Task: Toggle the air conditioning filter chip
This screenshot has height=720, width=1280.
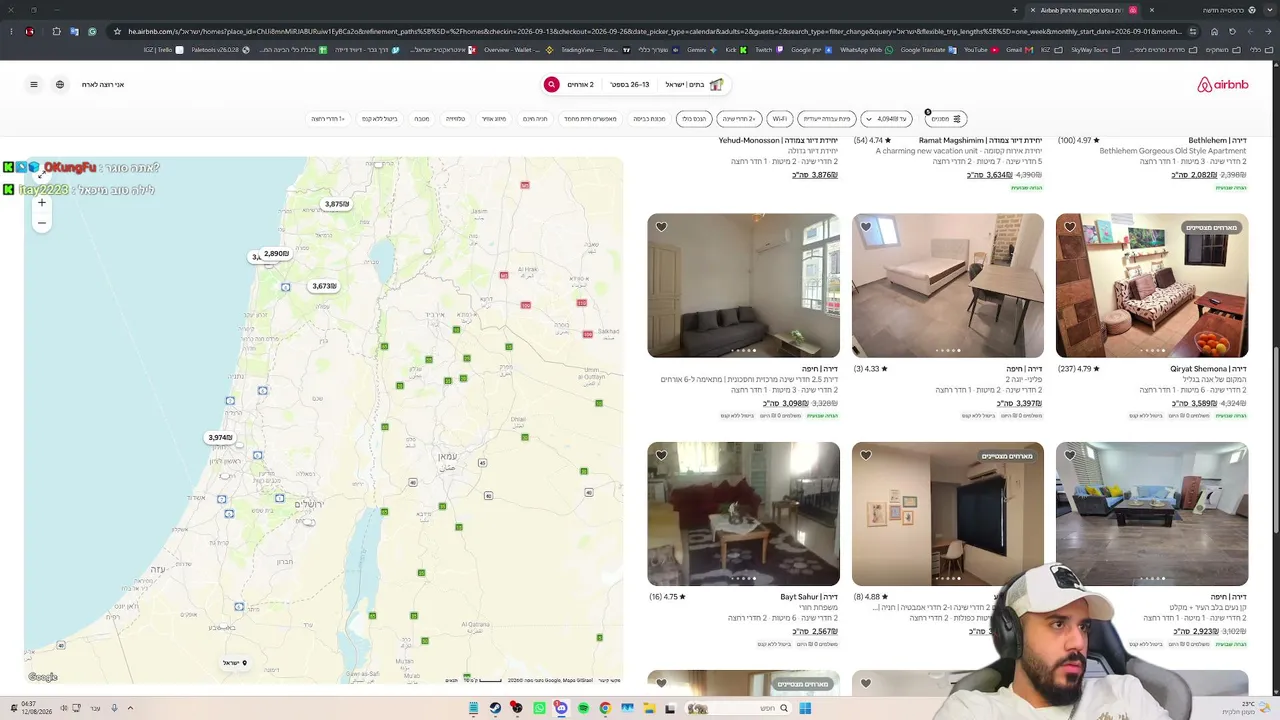Action: [494, 119]
